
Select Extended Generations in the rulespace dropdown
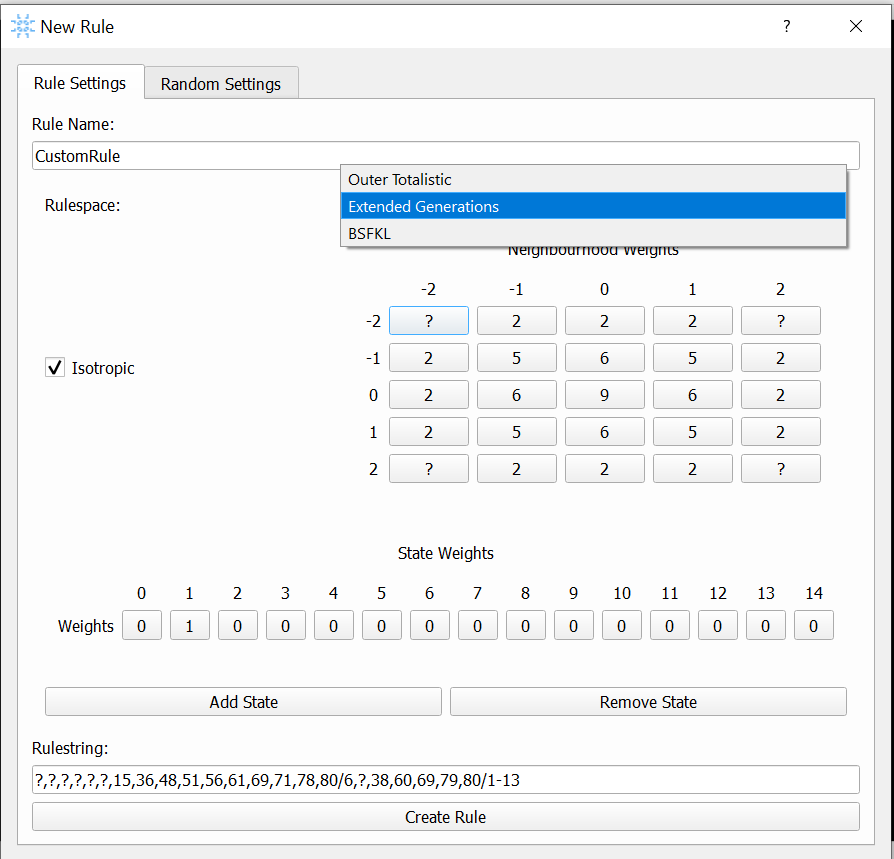click(593, 206)
